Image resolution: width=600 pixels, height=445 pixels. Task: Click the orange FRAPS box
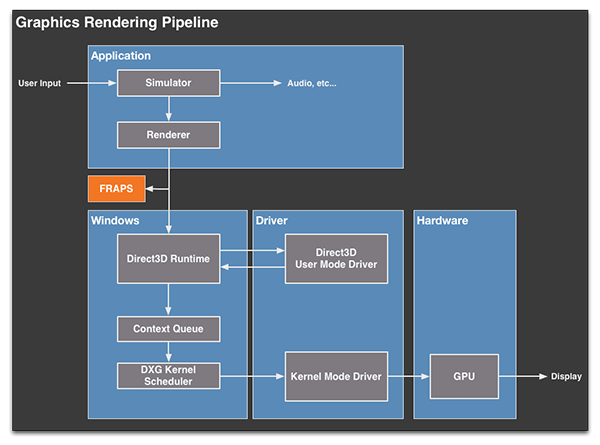point(117,189)
